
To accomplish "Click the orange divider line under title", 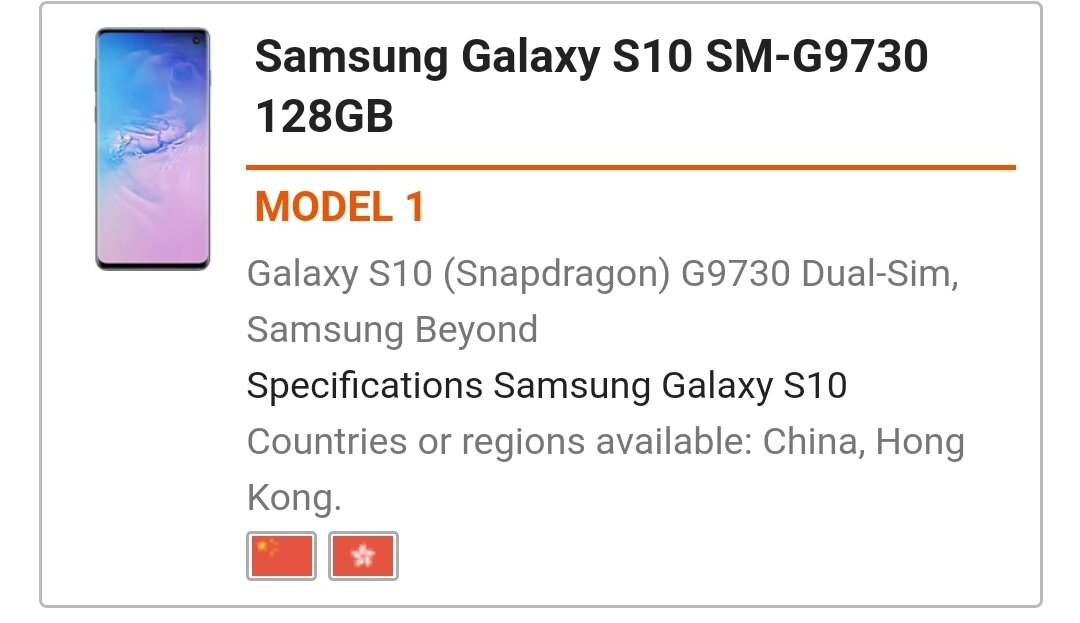I will coord(631,167).
